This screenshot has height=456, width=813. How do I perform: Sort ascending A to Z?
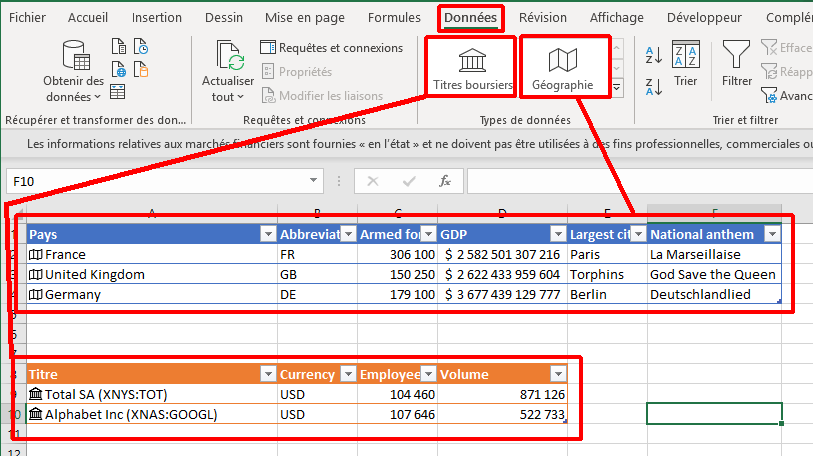tap(654, 55)
